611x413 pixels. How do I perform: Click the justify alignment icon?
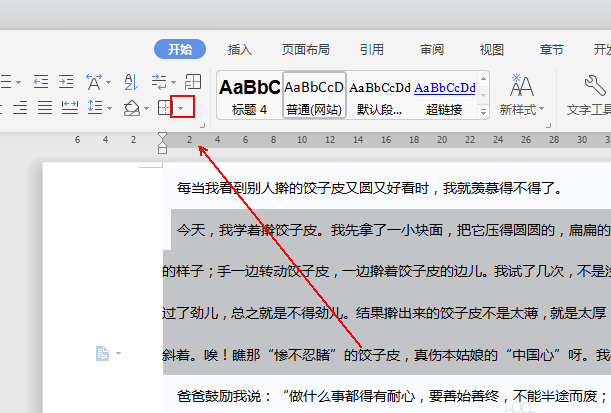[43, 107]
